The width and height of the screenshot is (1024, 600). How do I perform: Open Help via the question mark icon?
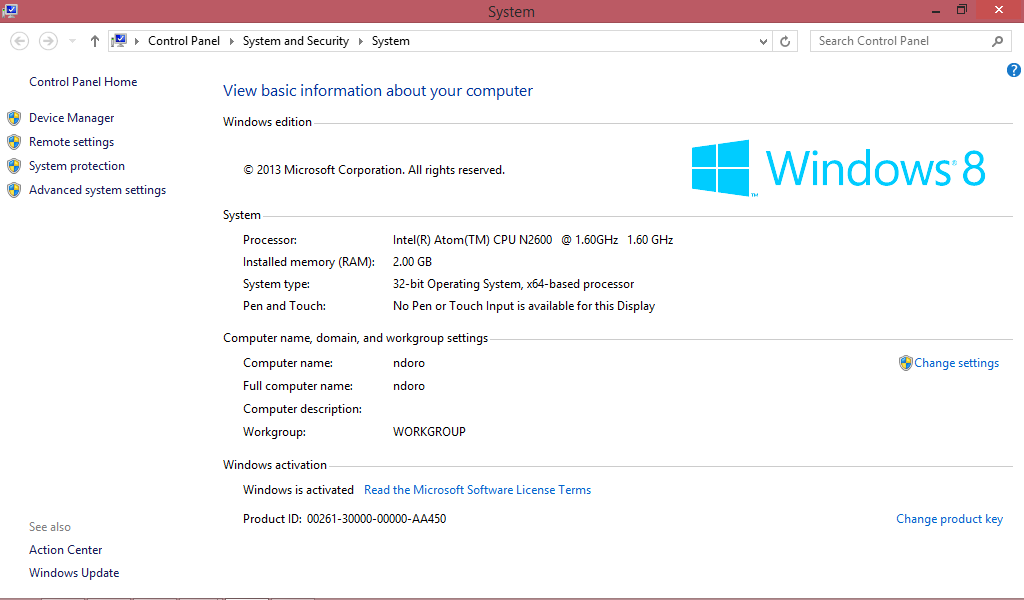[1013, 70]
